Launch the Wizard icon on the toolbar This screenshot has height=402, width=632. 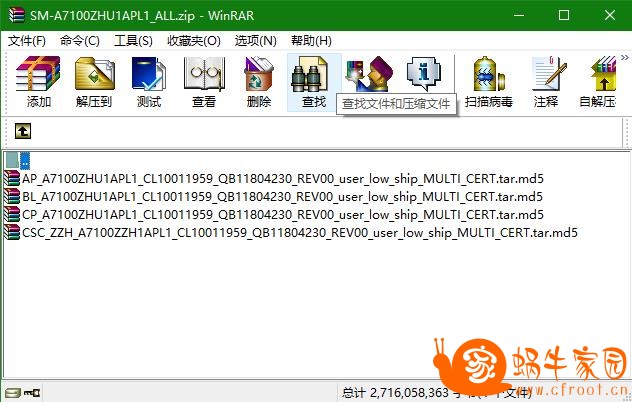click(369, 74)
